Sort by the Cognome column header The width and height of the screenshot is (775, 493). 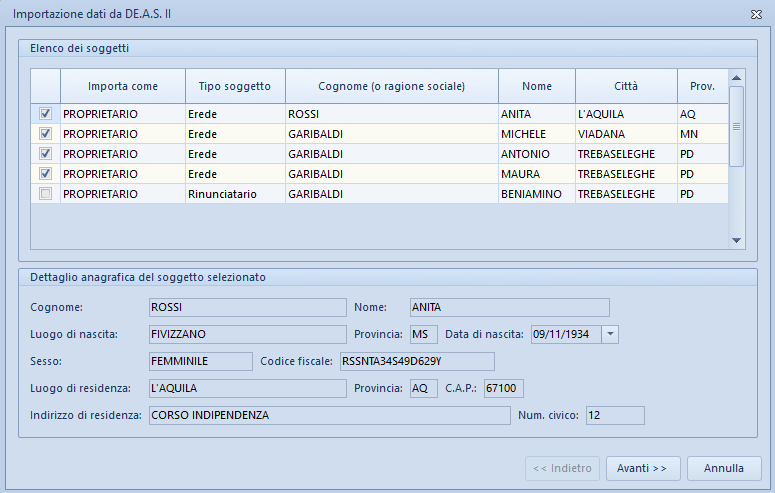391,86
